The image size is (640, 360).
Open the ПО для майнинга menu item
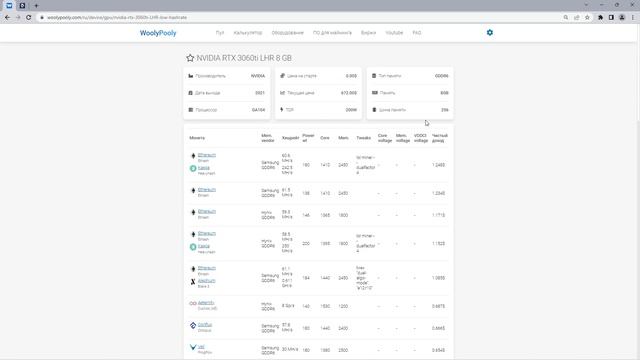(332, 33)
